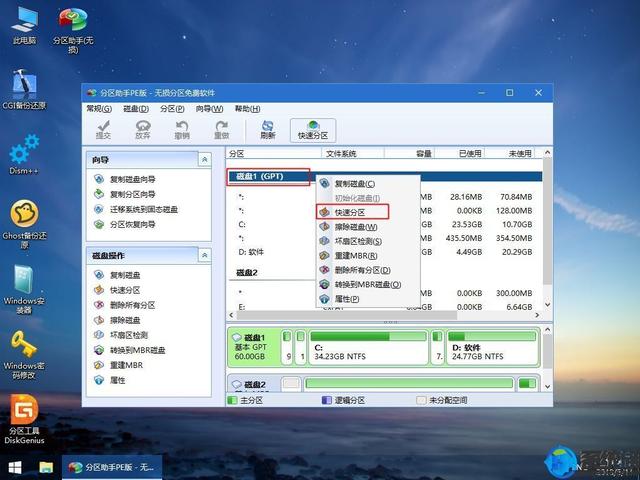Open CGI备份还原 desktop icon
Screen dimensions: 640x480
point(24,89)
